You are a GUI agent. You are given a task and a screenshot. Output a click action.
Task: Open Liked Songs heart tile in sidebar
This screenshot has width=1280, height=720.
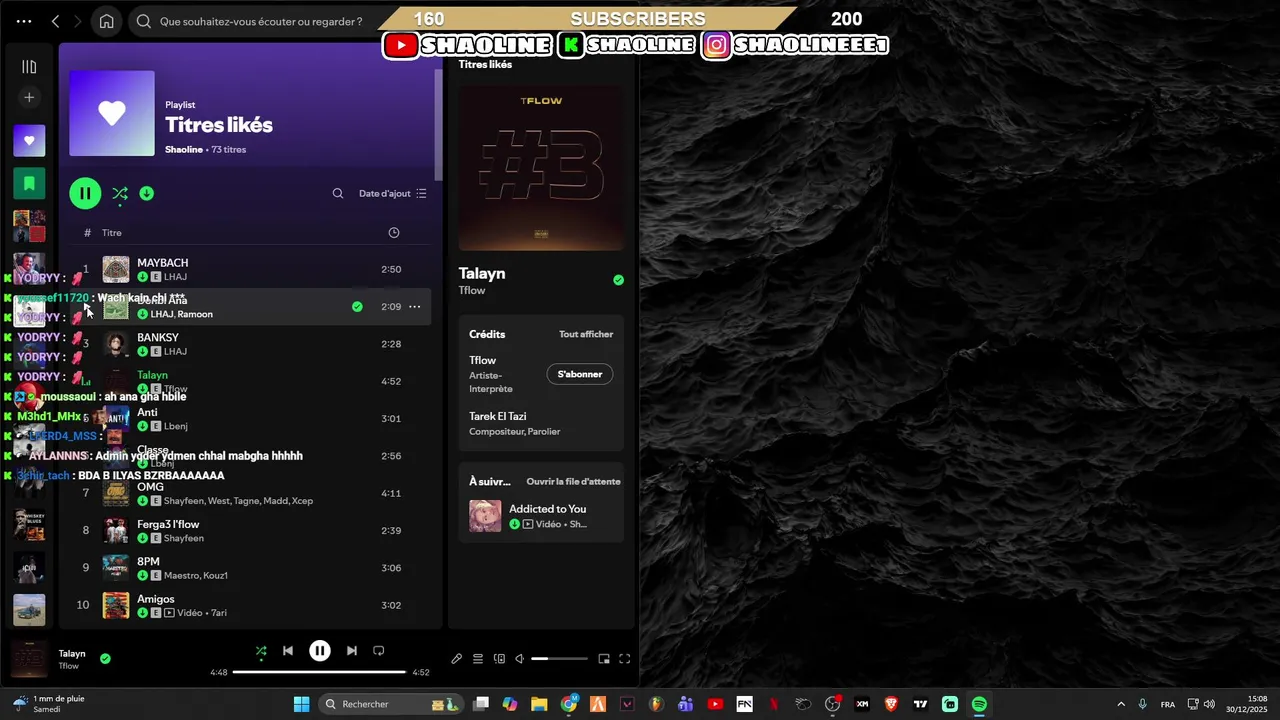click(x=29, y=141)
